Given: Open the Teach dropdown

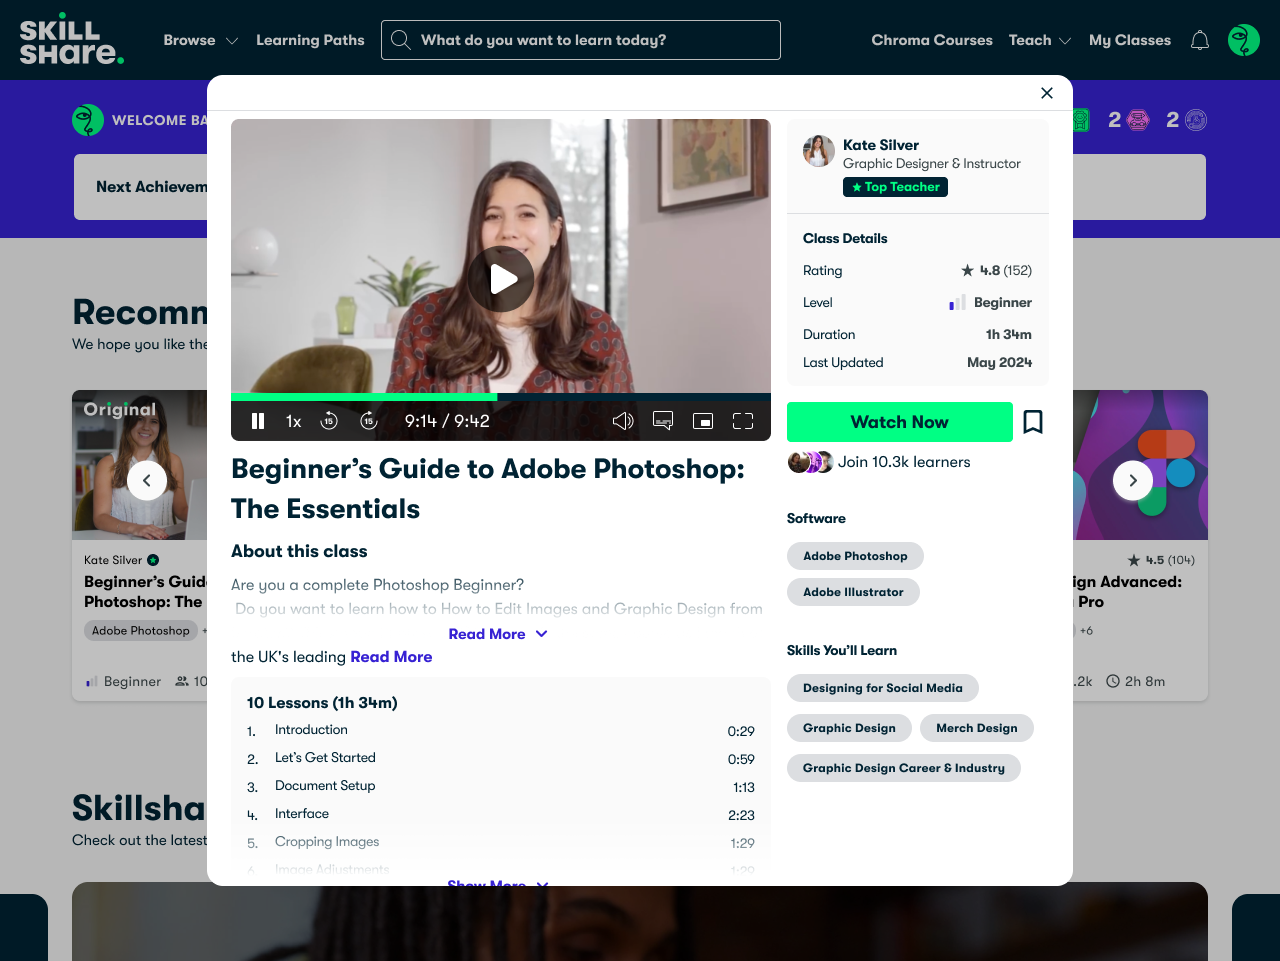Looking at the screenshot, I should pos(1040,40).
